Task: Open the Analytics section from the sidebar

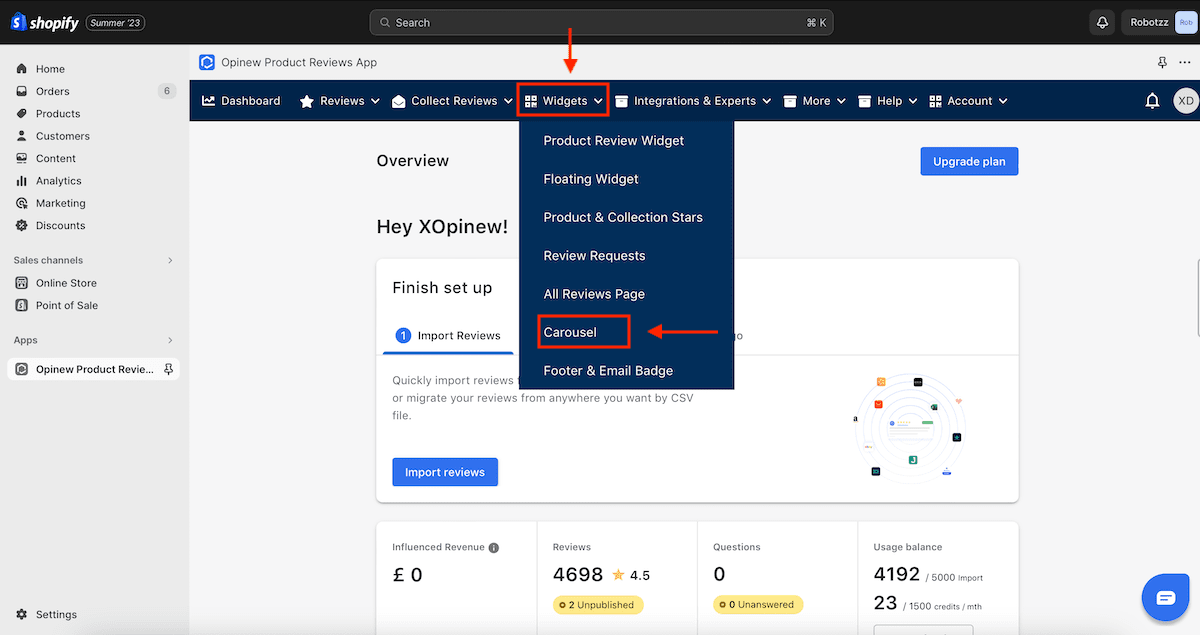Action: tap(59, 180)
